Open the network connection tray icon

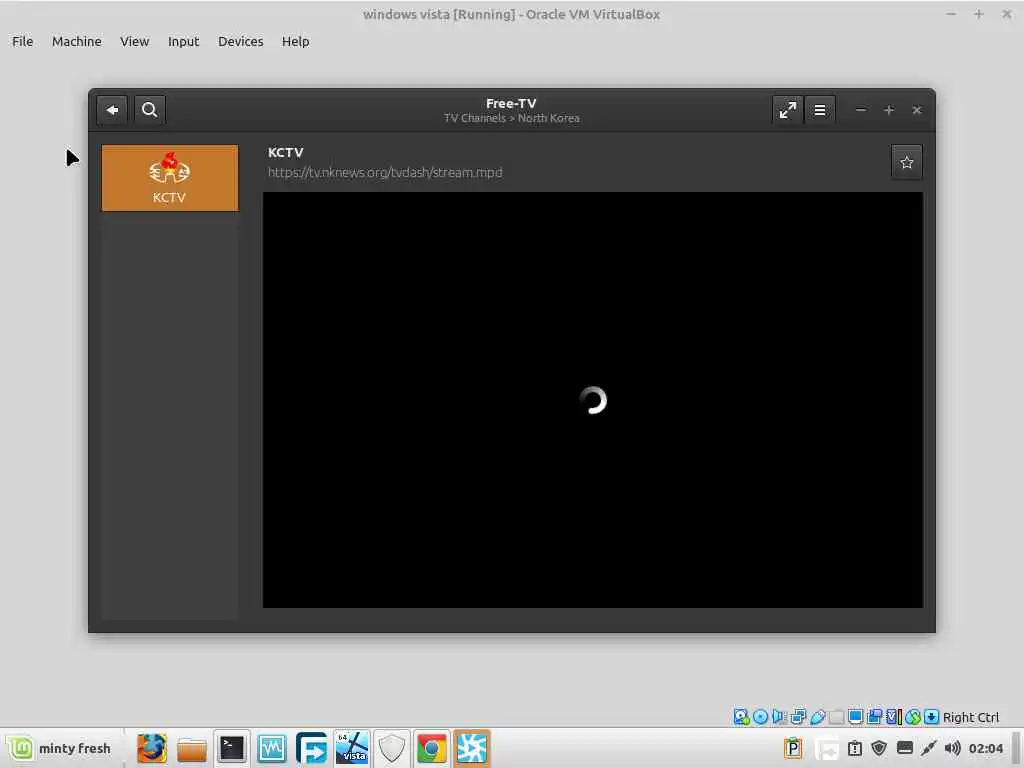pyautogui.click(x=928, y=748)
